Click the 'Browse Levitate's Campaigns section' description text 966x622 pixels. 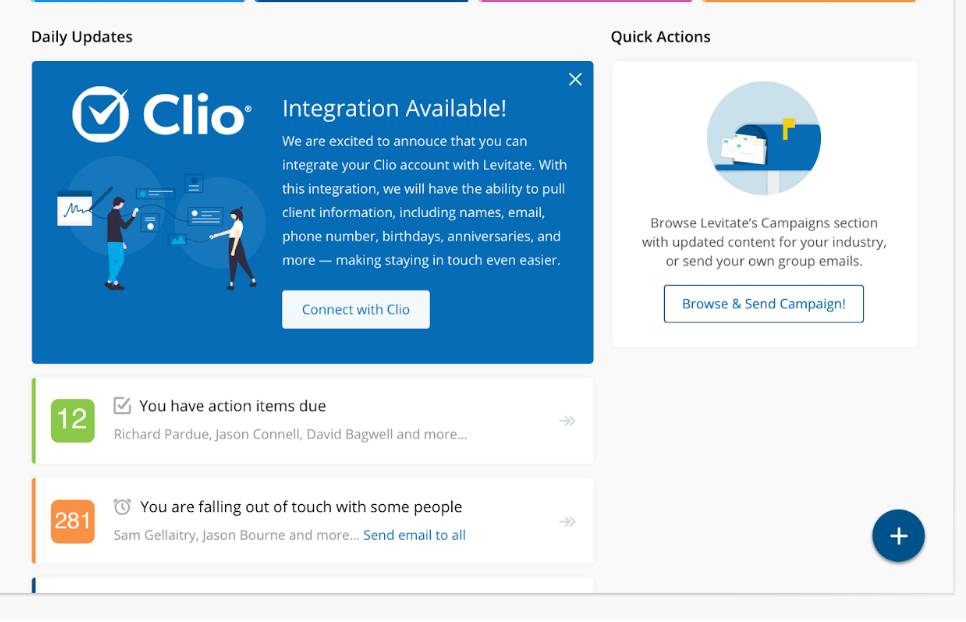(764, 242)
